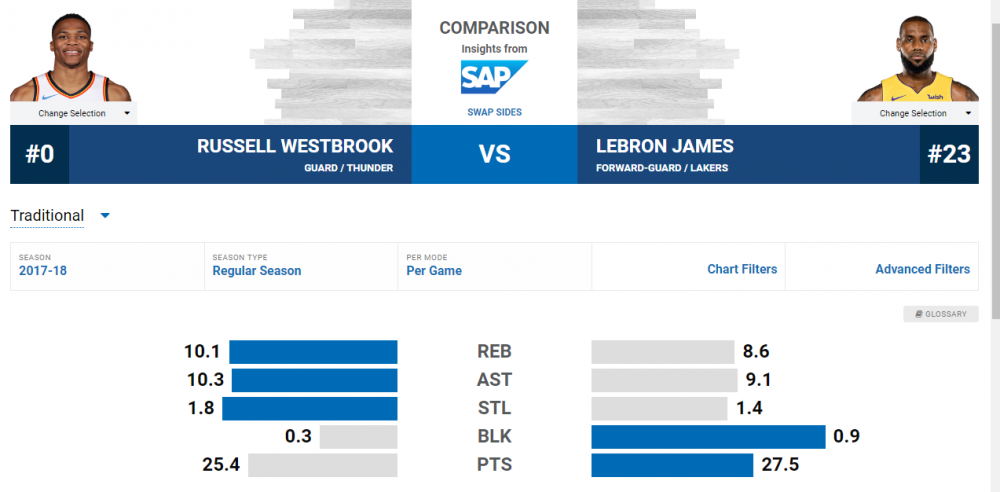1000x492 pixels.
Task: Select the Season 2017-18 filter
Action: pyautogui.click(x=43, y=270)
